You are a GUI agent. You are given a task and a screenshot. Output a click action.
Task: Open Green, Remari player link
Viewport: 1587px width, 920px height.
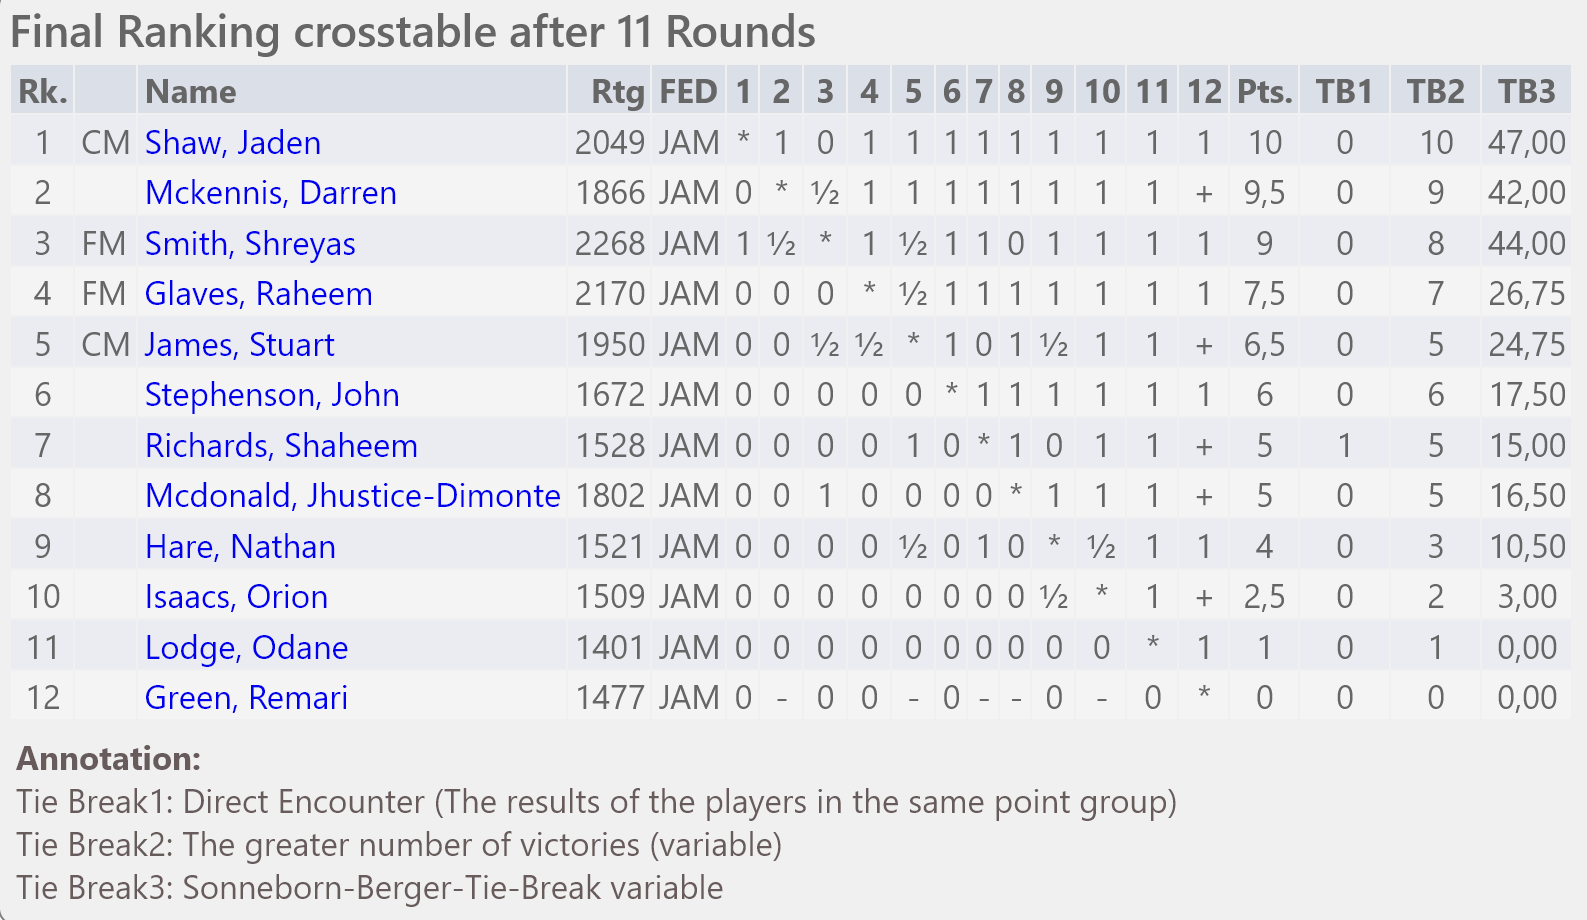tap(246, 698)
